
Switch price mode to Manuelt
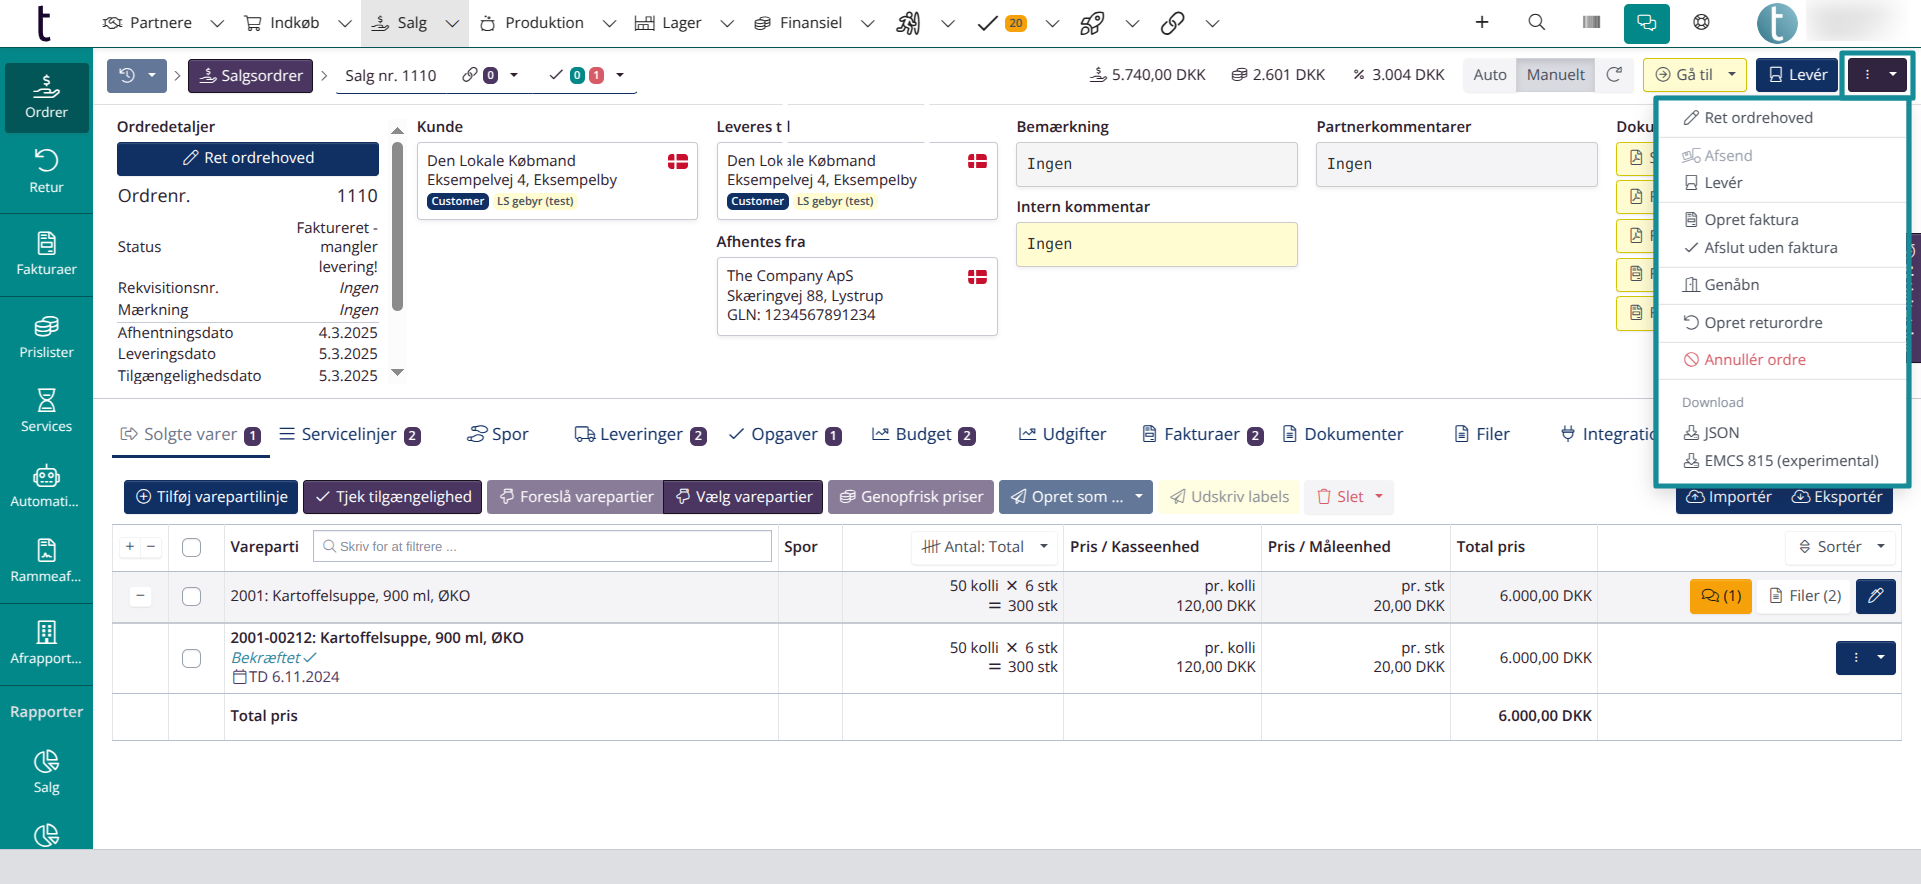tap(1555, 75)
